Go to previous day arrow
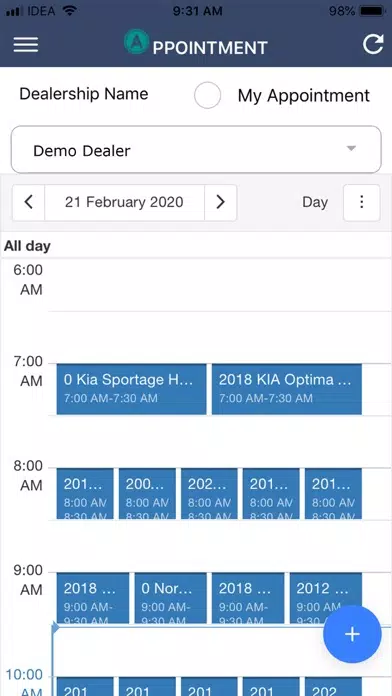This screenshot has width=392, height=696. point(28,202)
